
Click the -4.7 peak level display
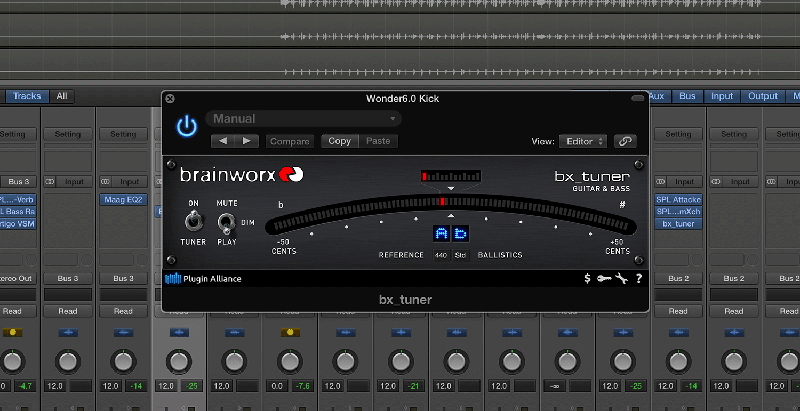pyautogui.click(x=26, y=386)
